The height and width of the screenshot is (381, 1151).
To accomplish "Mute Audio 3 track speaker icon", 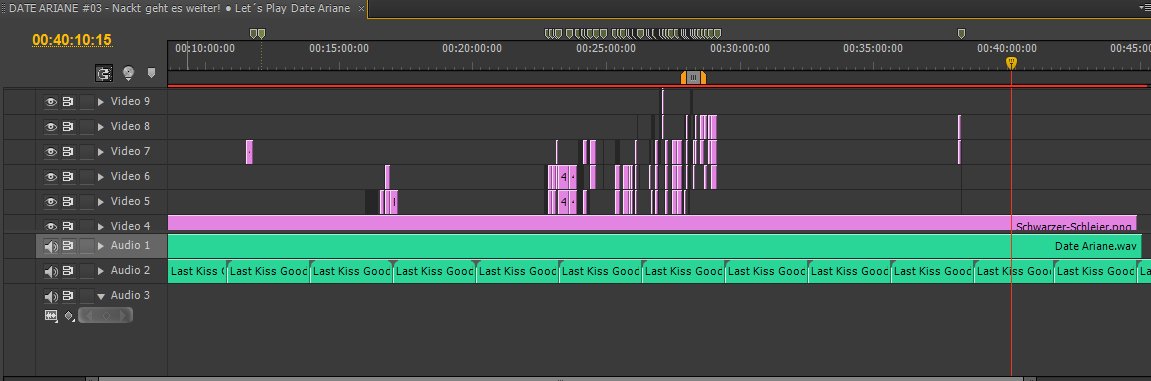I will [51, 297].
